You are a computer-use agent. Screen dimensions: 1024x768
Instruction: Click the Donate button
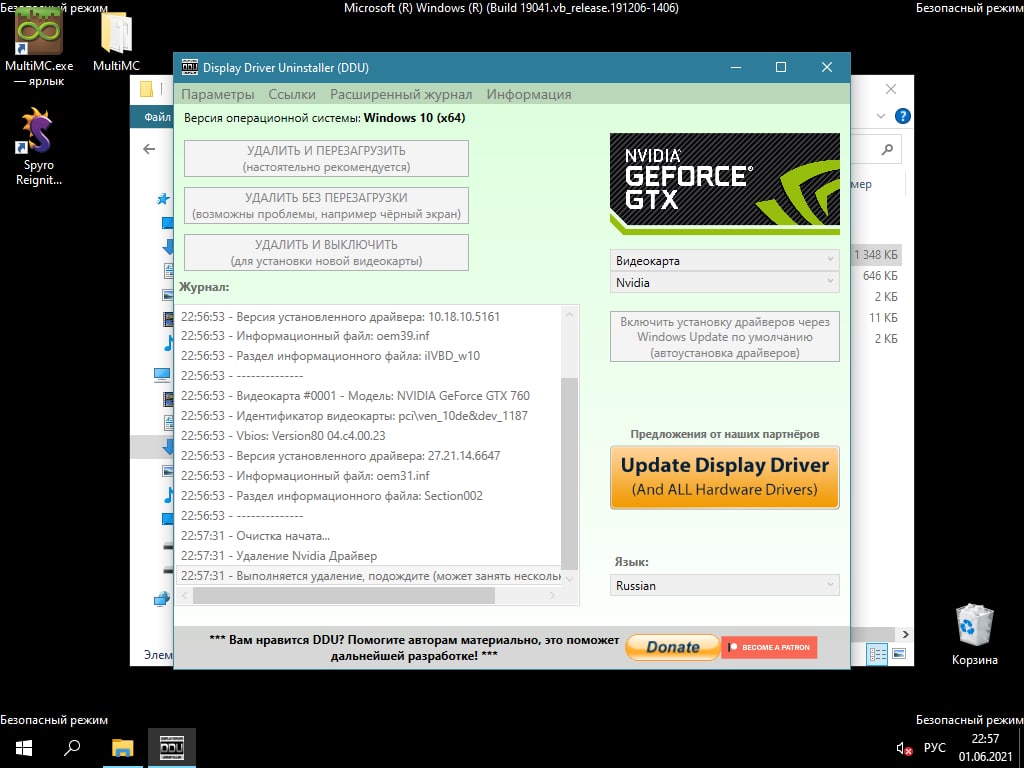(673, 647)
